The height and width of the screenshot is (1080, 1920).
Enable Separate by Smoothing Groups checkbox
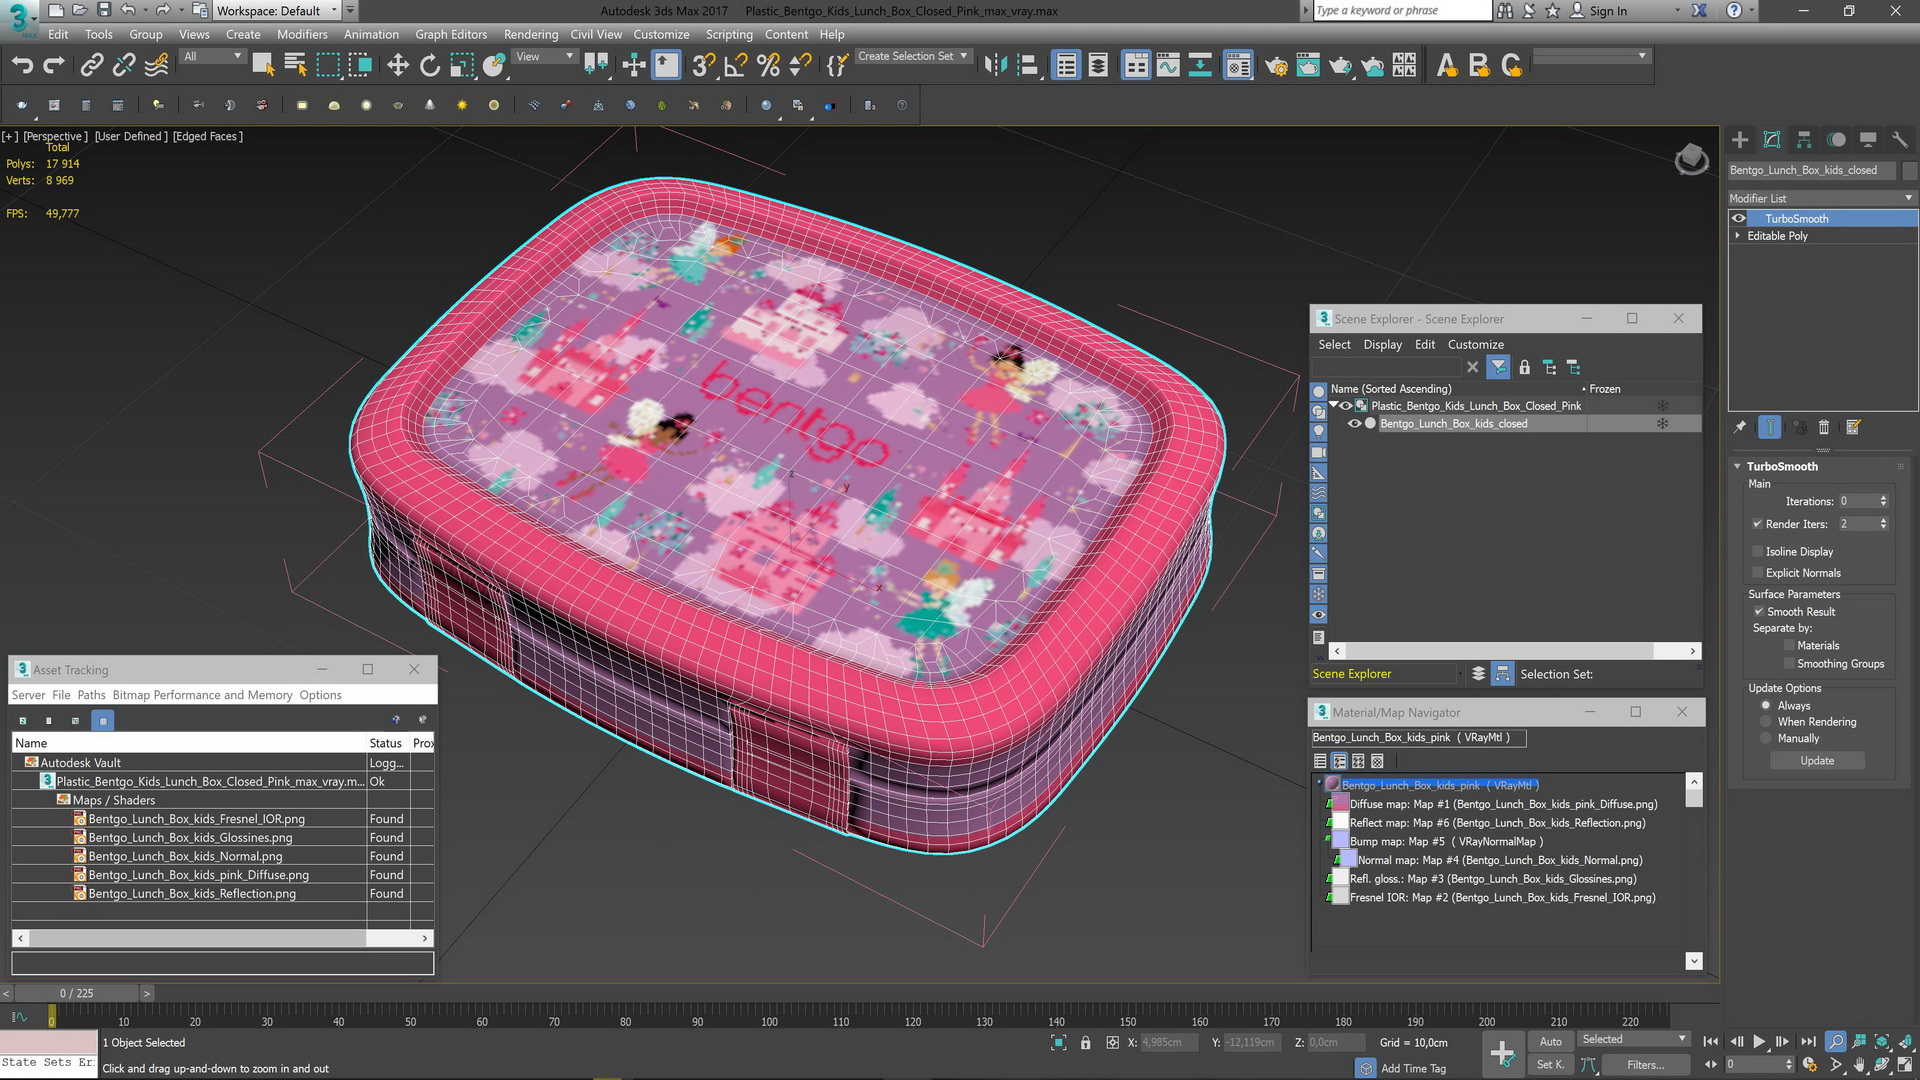pyautogui.click(x=1789, y=664)
